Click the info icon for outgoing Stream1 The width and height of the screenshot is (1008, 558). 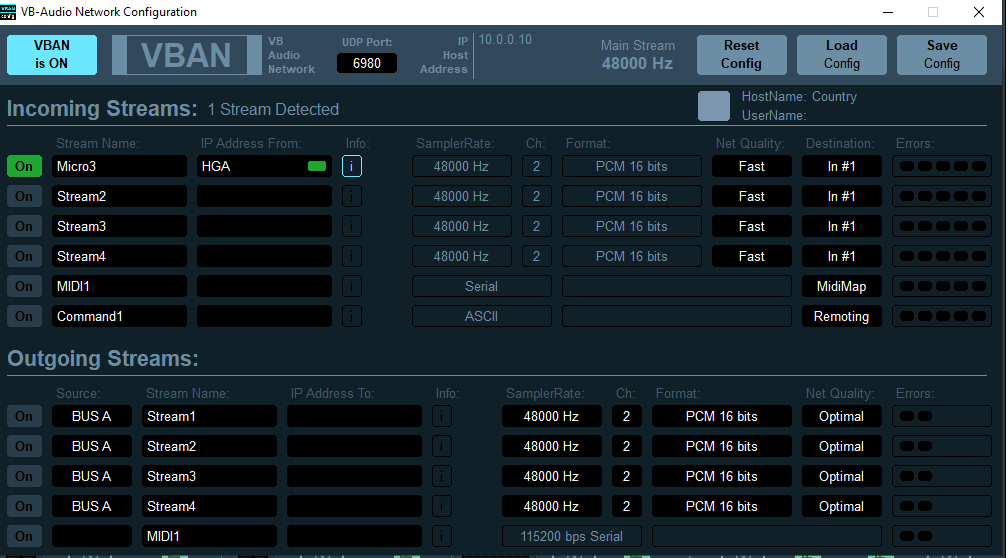click(x=442, y=416)
